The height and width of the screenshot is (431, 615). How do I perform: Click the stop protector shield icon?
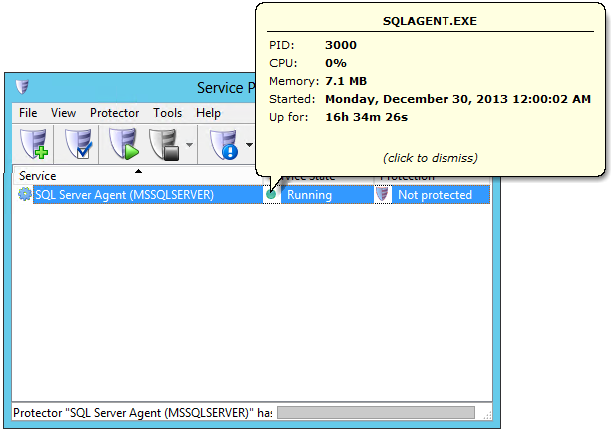click(164, 145)
